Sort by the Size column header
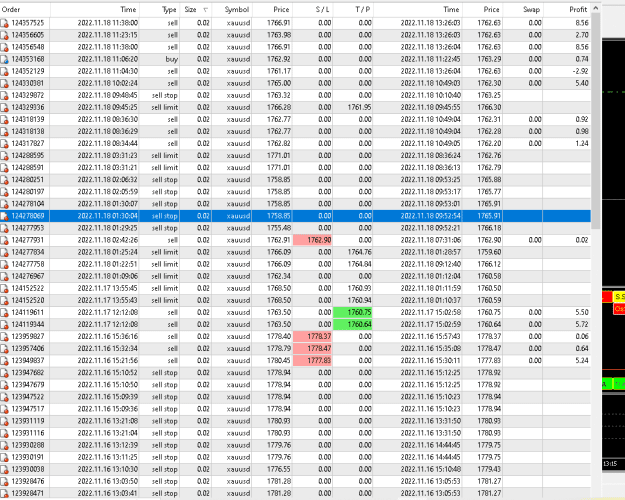This screenshot has width=625, height=500. tap(195, 10)
